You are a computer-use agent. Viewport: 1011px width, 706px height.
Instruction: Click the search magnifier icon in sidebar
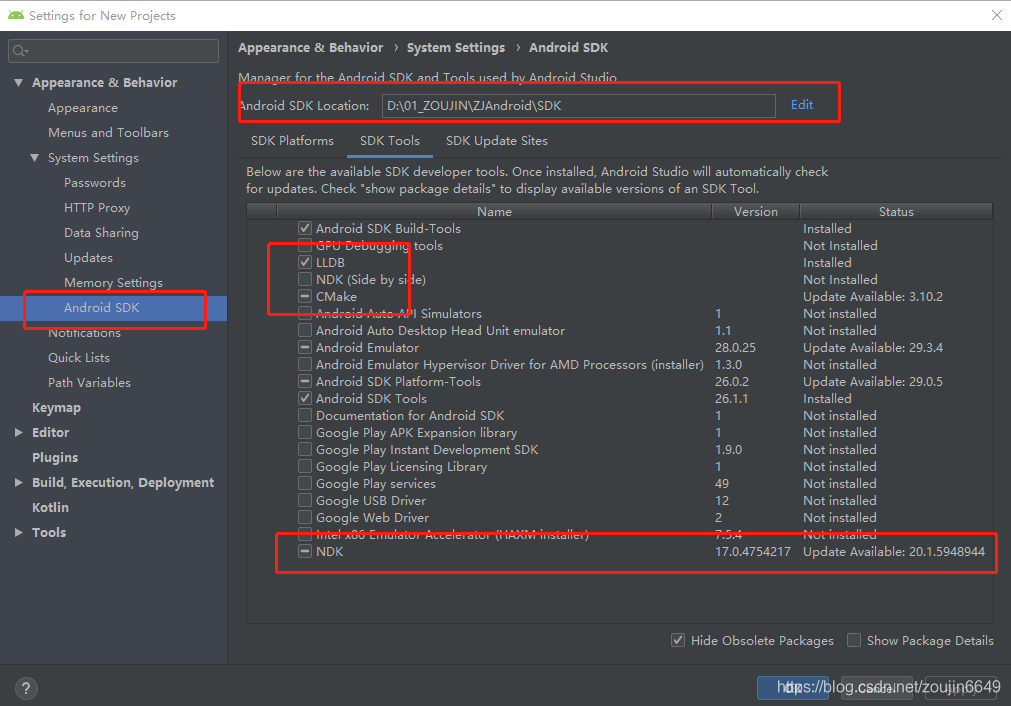click(20, 51)
